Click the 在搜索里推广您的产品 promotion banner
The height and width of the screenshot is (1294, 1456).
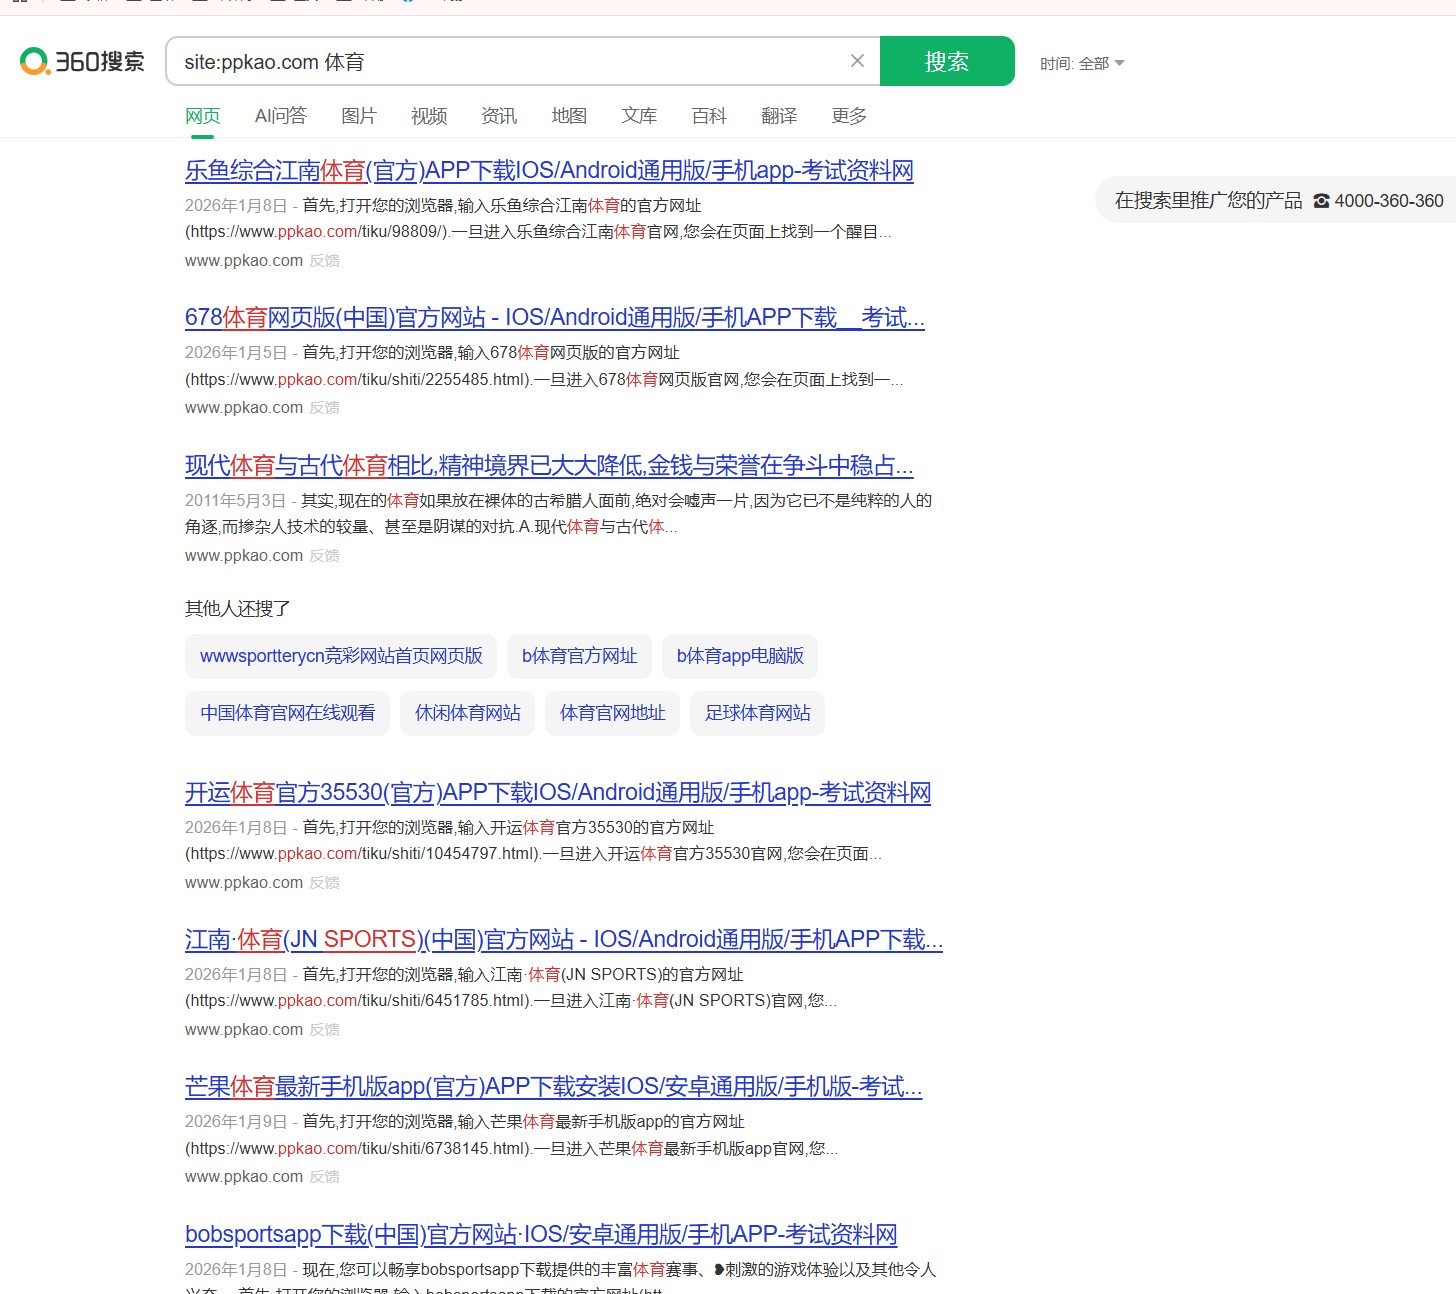tap(1276, 201)
